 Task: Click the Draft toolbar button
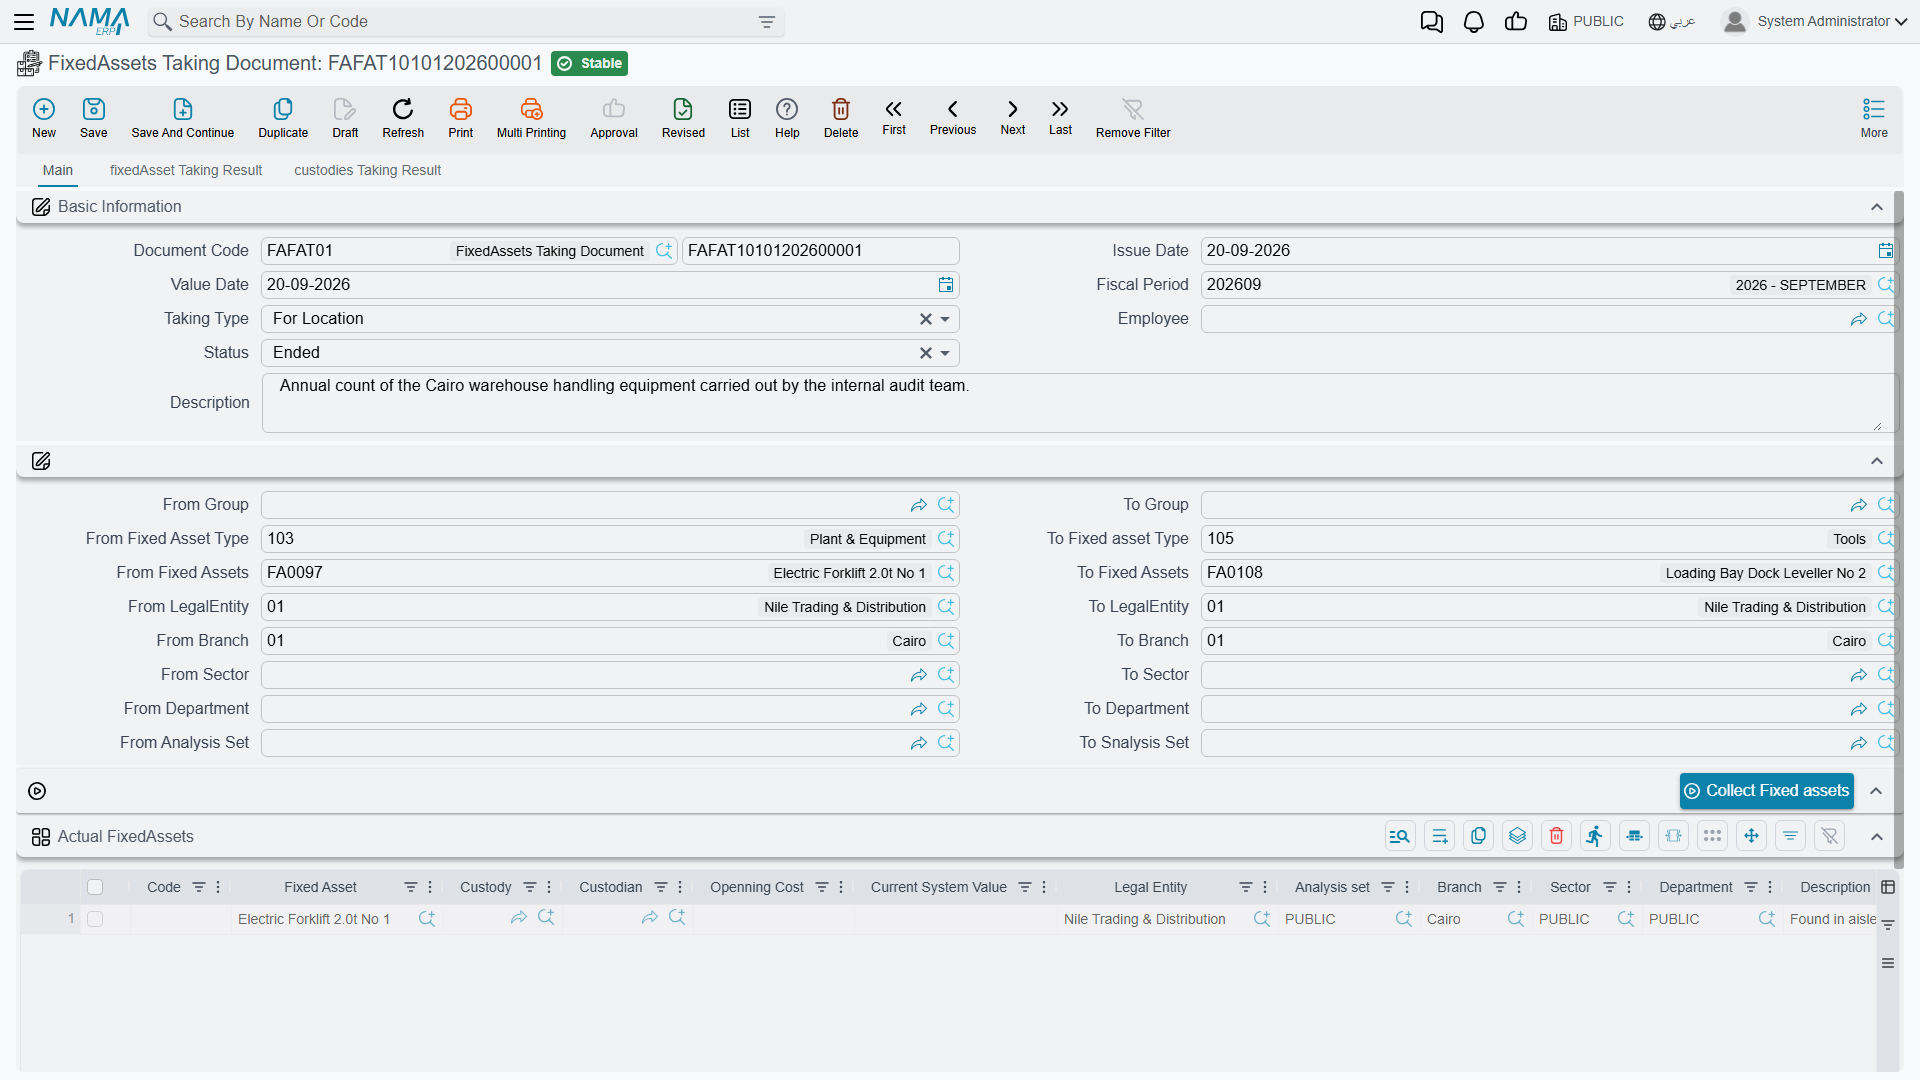click(x=345, y=117)
